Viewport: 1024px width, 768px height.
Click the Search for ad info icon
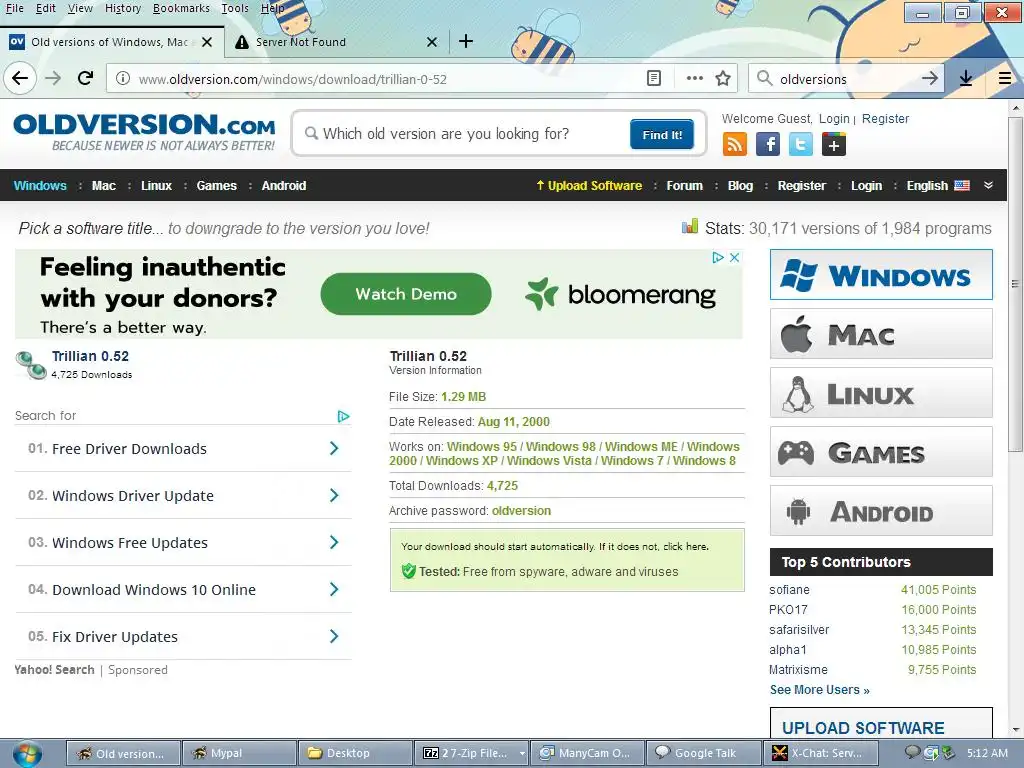[344, 416]
